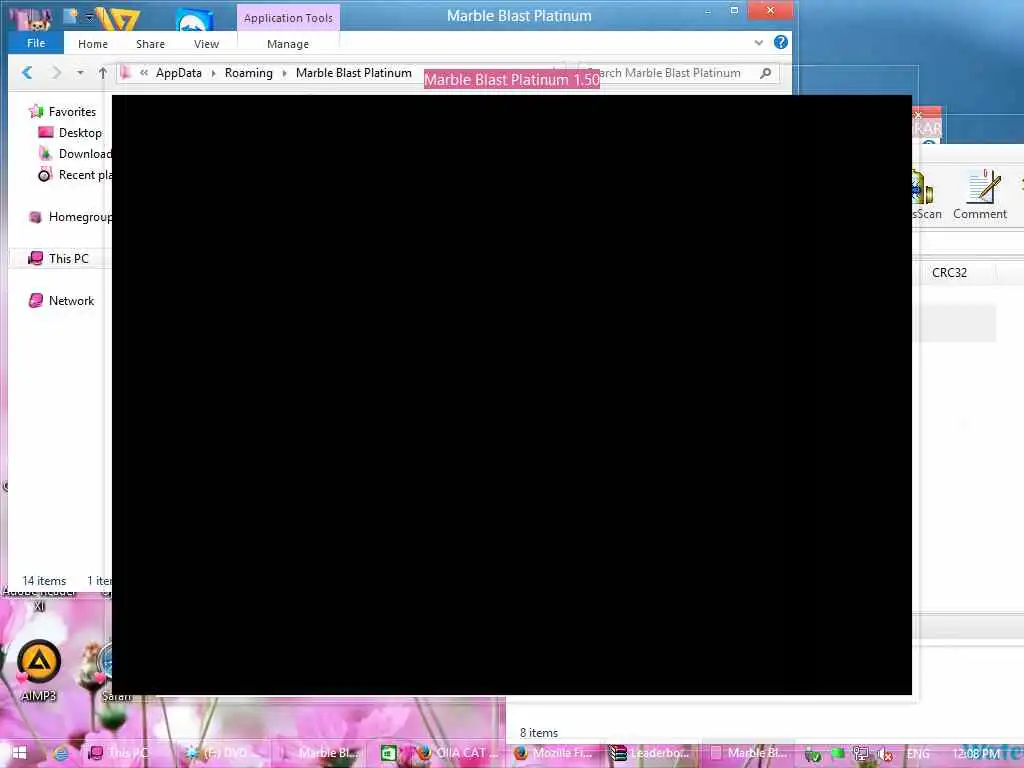The image size is (1024, 768).
Task: Click the Favorites star icon
Action: click(36, 112)
